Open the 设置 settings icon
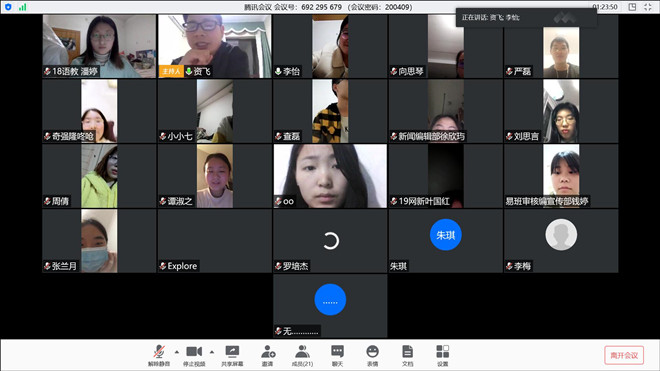The image size is (660, 371). (x=442, y=355)
